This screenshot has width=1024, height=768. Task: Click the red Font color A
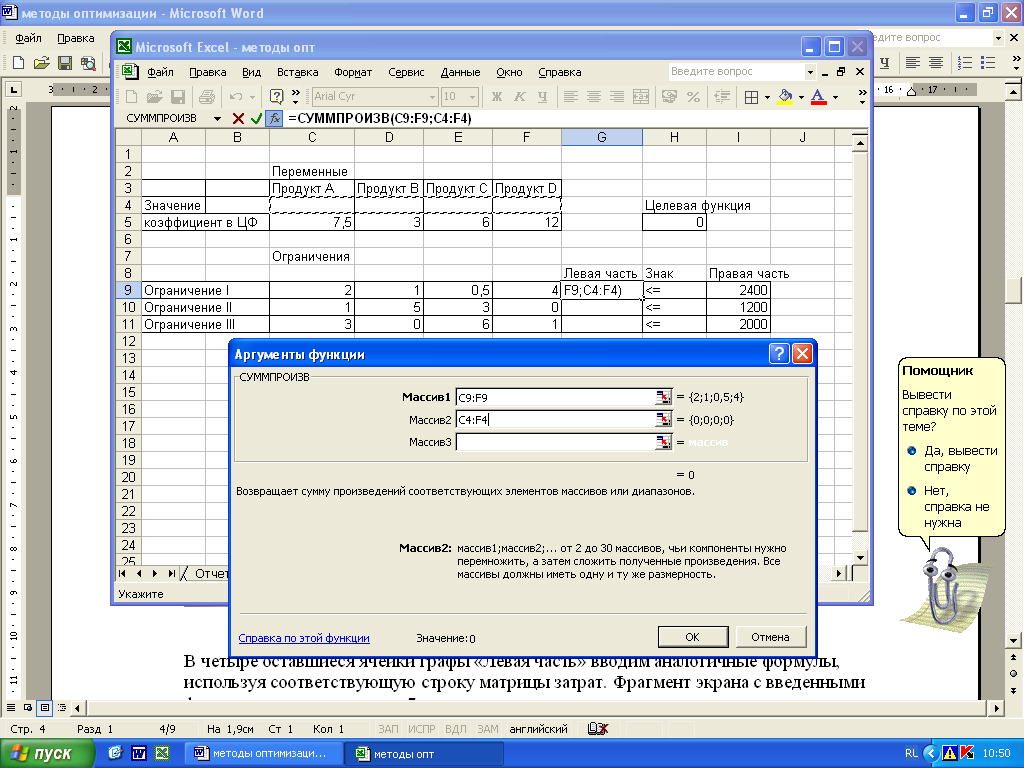818,97
